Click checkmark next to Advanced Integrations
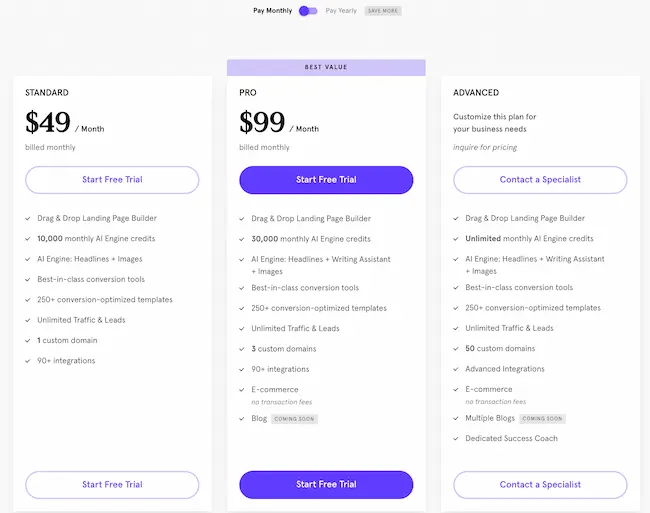Viewport: 650px width, 513px height. coord(456,369)
